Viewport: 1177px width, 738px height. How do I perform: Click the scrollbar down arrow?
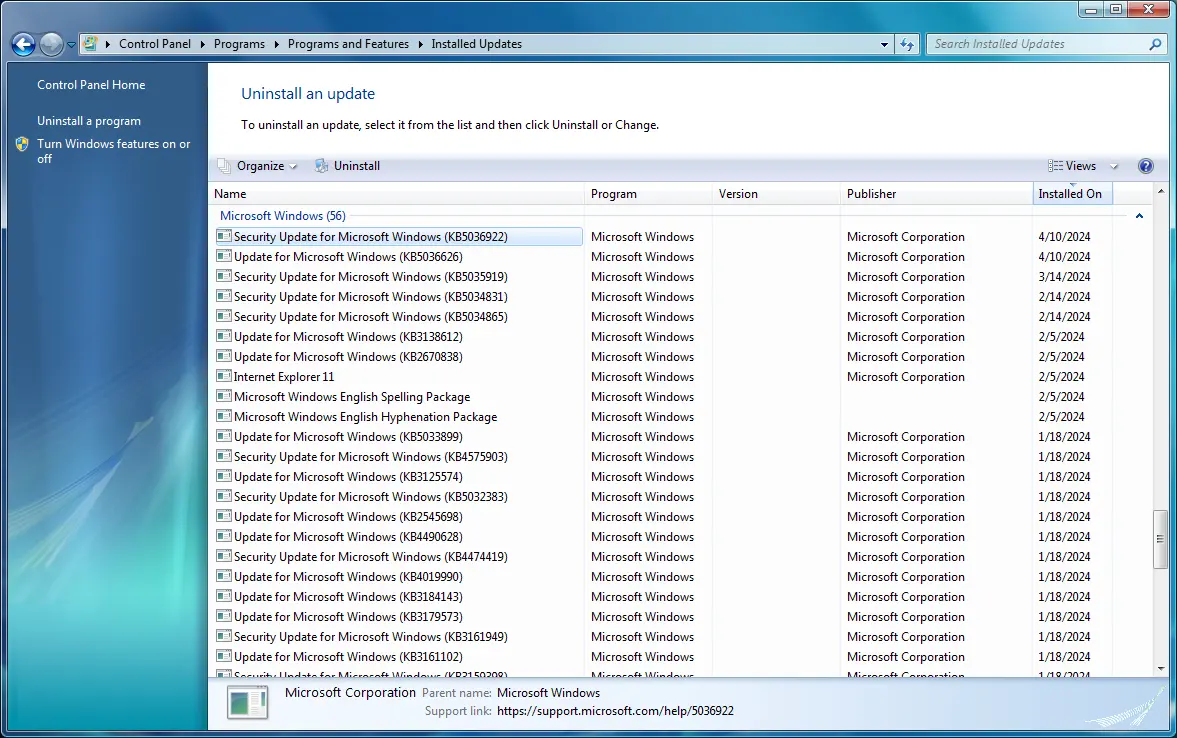[x=1160, y=668]
